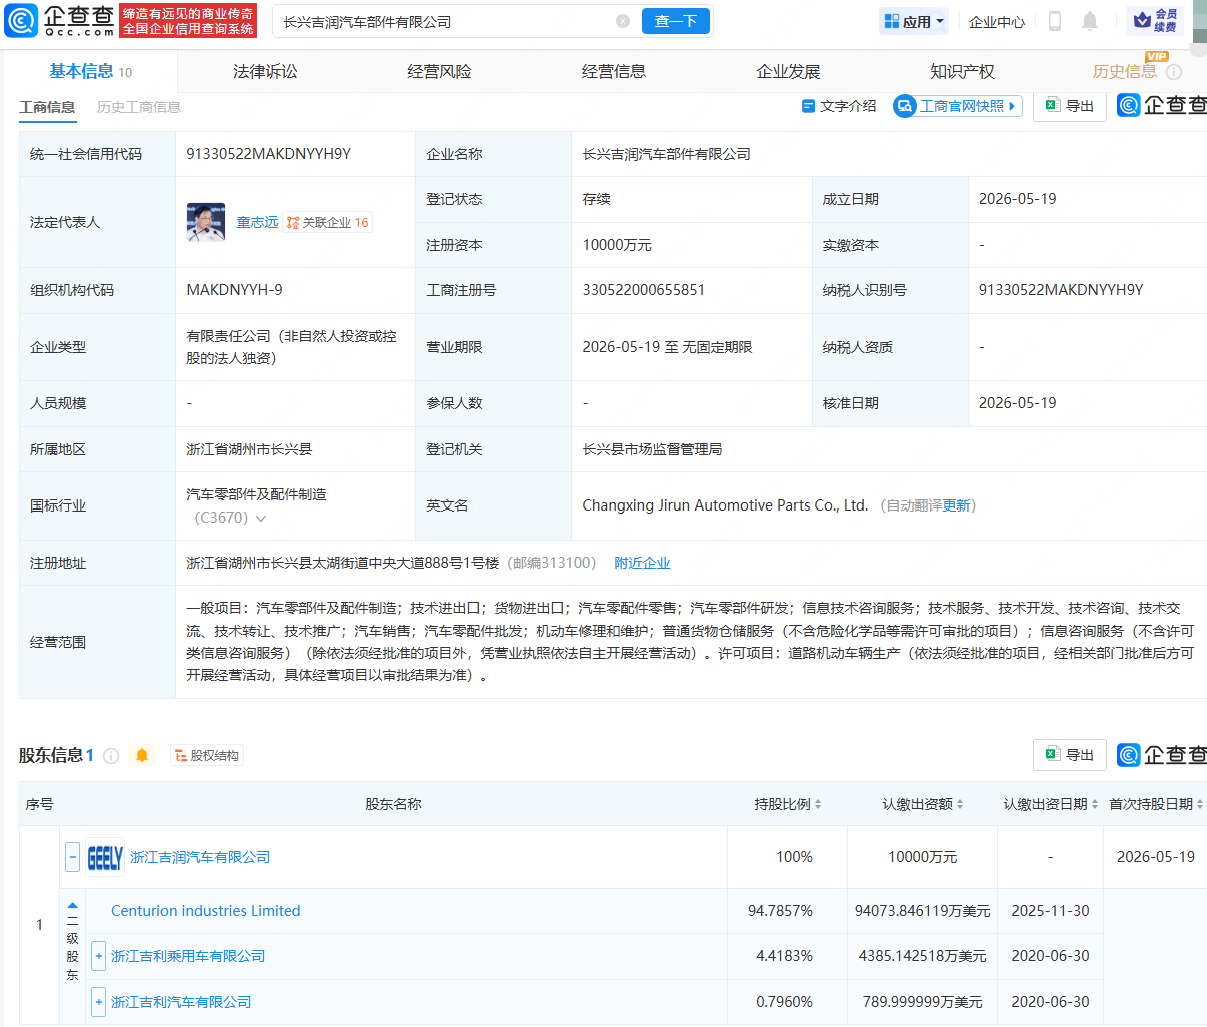Open the 文字介绍 text introduction

coord(839,106)
